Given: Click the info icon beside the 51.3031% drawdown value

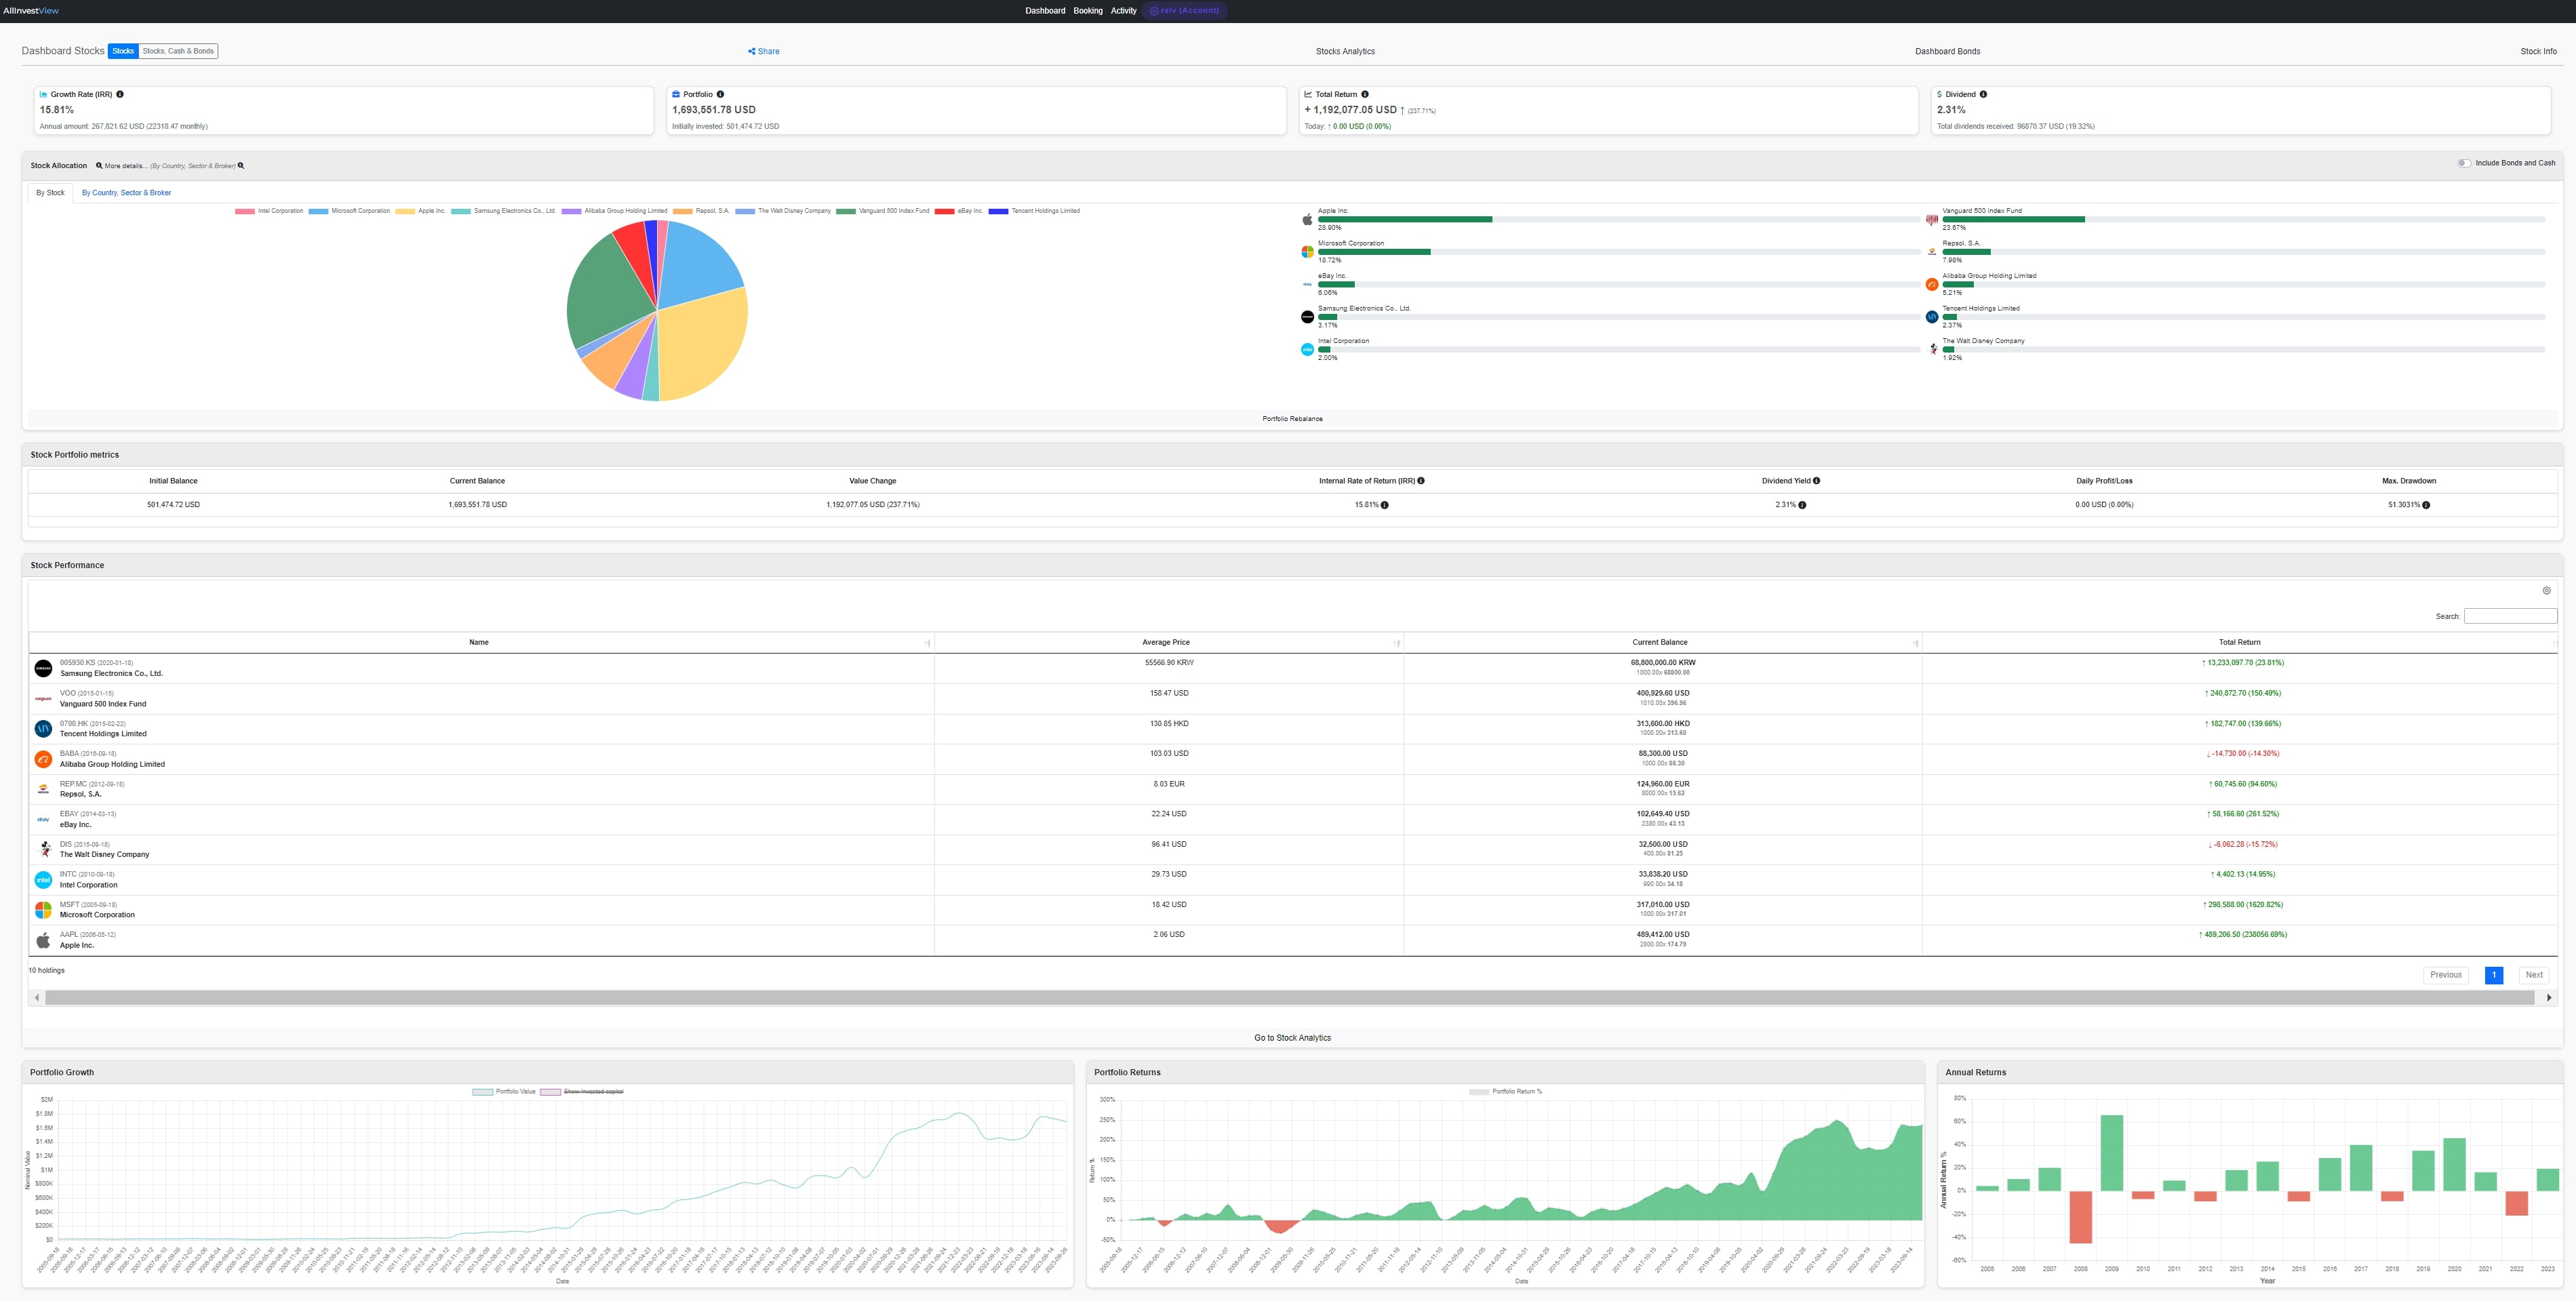Looking at the screenshot, I should [x=2426, y=505].
